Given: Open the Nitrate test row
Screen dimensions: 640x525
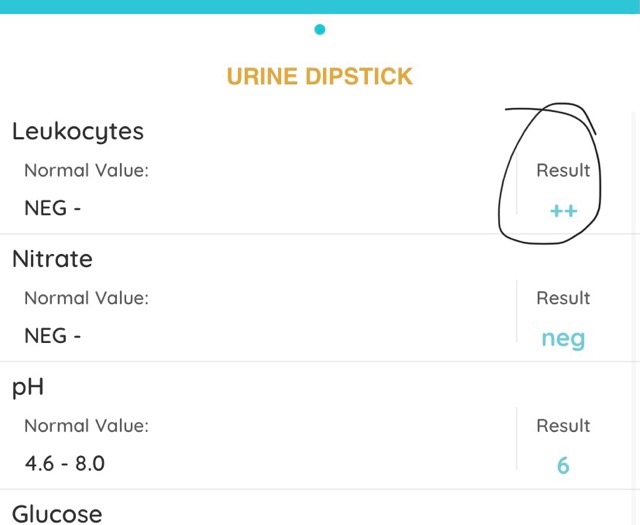Looking at the screenshot, I should point(320,298).
